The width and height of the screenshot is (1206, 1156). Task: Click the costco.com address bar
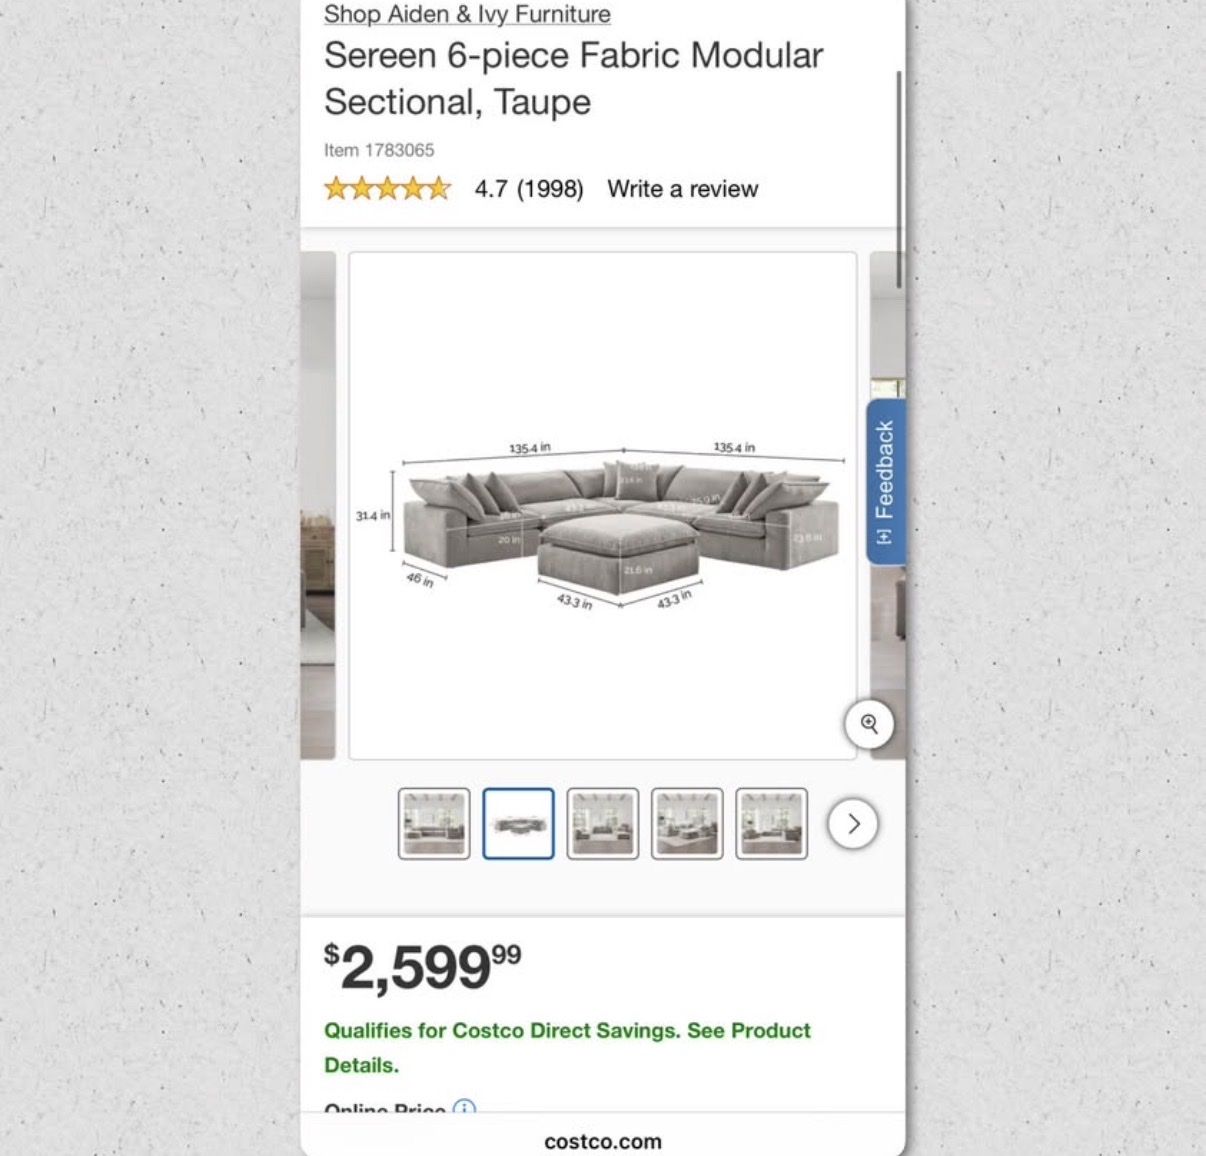[602, 1141]
